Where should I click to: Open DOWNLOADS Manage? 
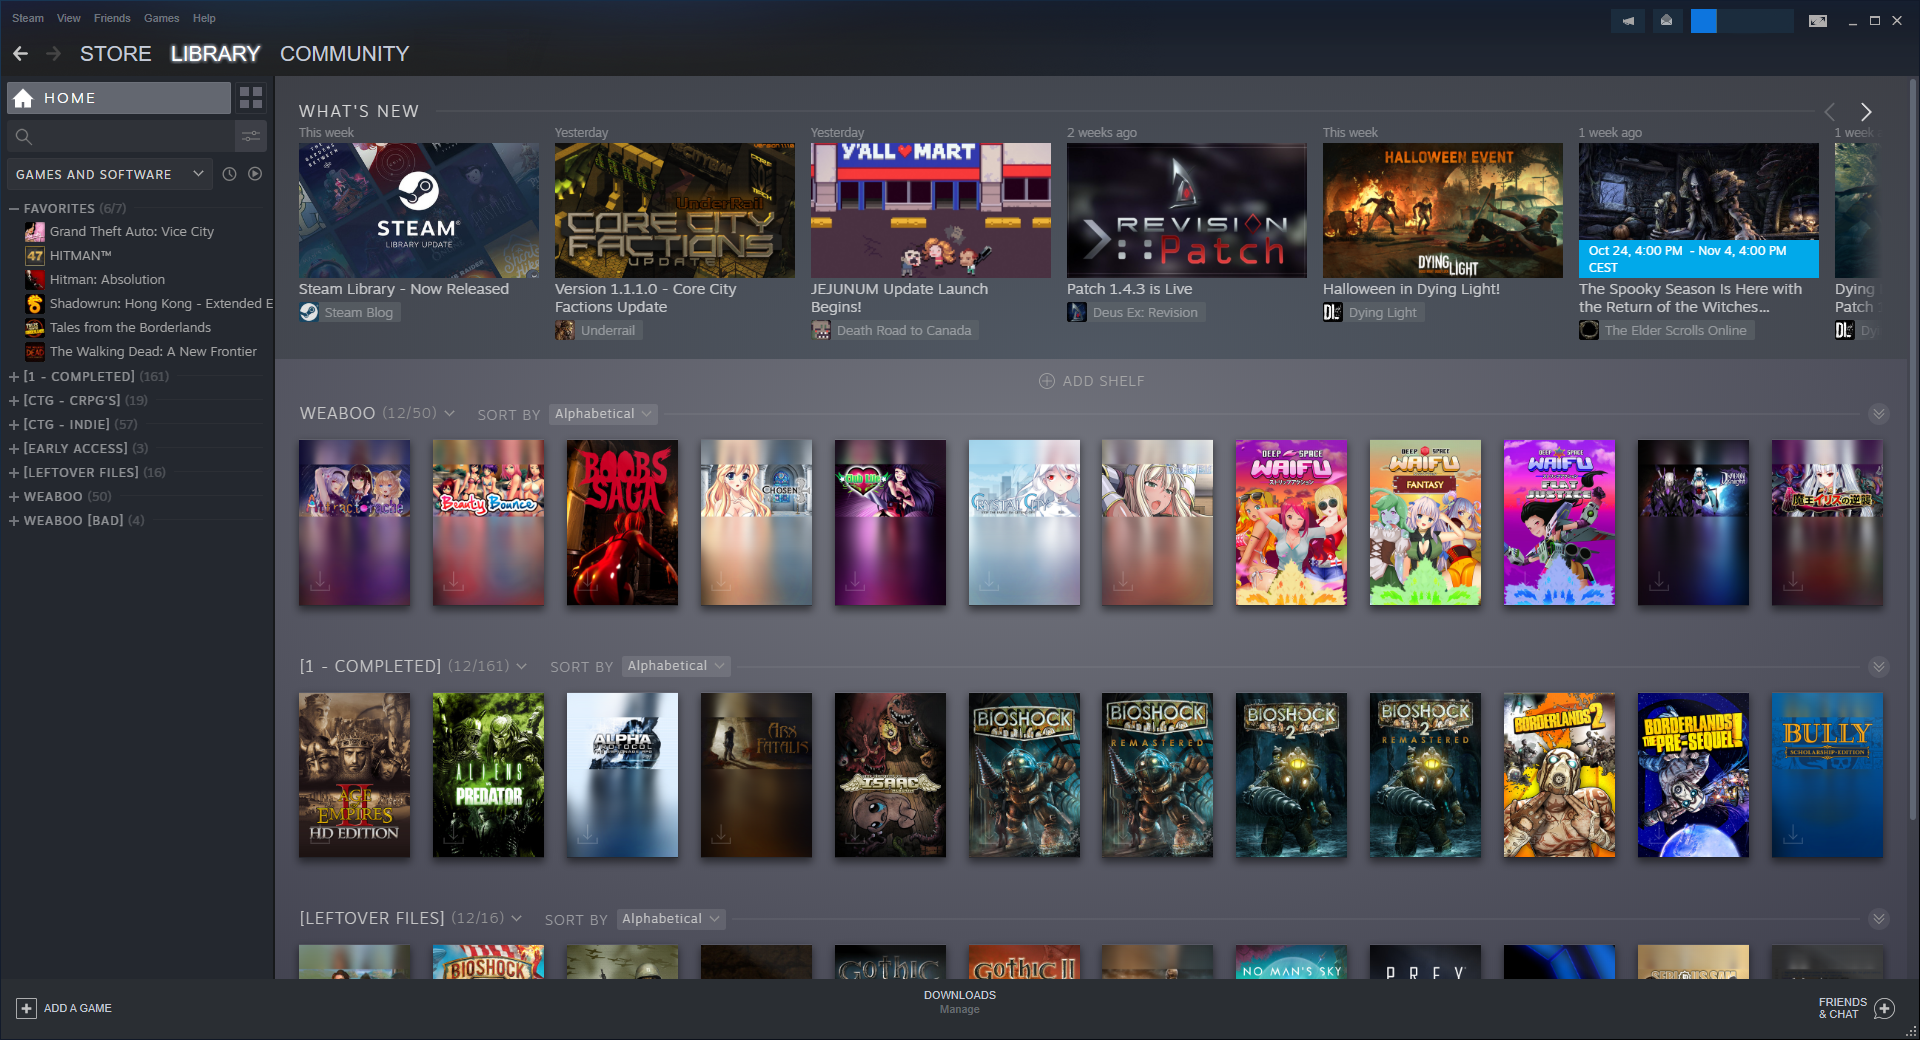(x=960, y=1002)
